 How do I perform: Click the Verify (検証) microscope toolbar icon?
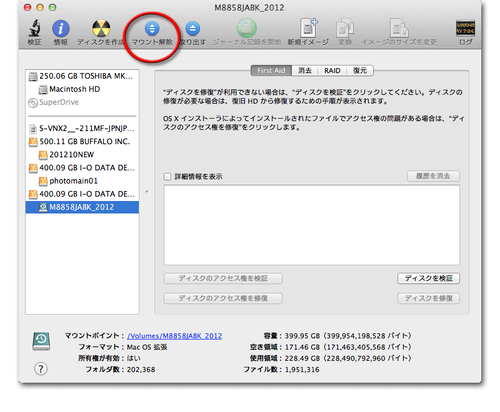pos(34,28)
